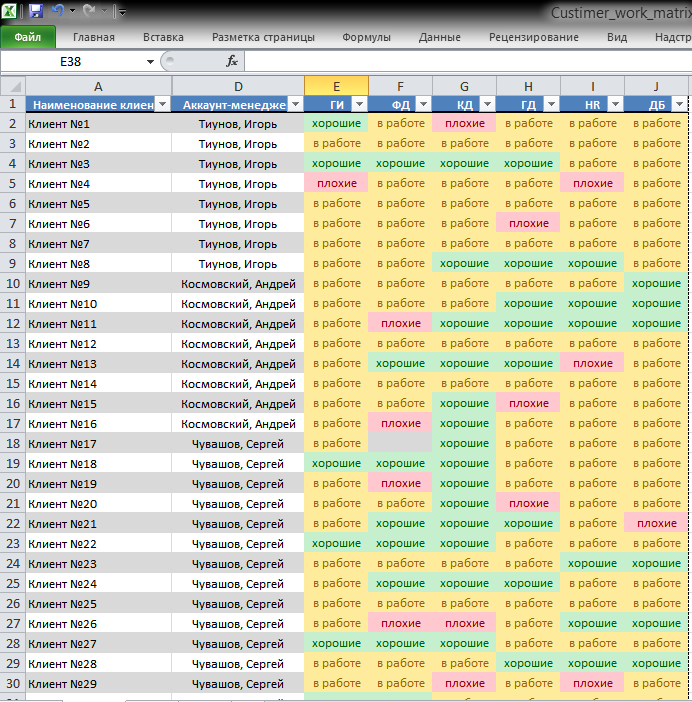The image size is (692, 702).
Task: Select red 'плохие' cell in row 2
Action: click(x=464, y=124)
